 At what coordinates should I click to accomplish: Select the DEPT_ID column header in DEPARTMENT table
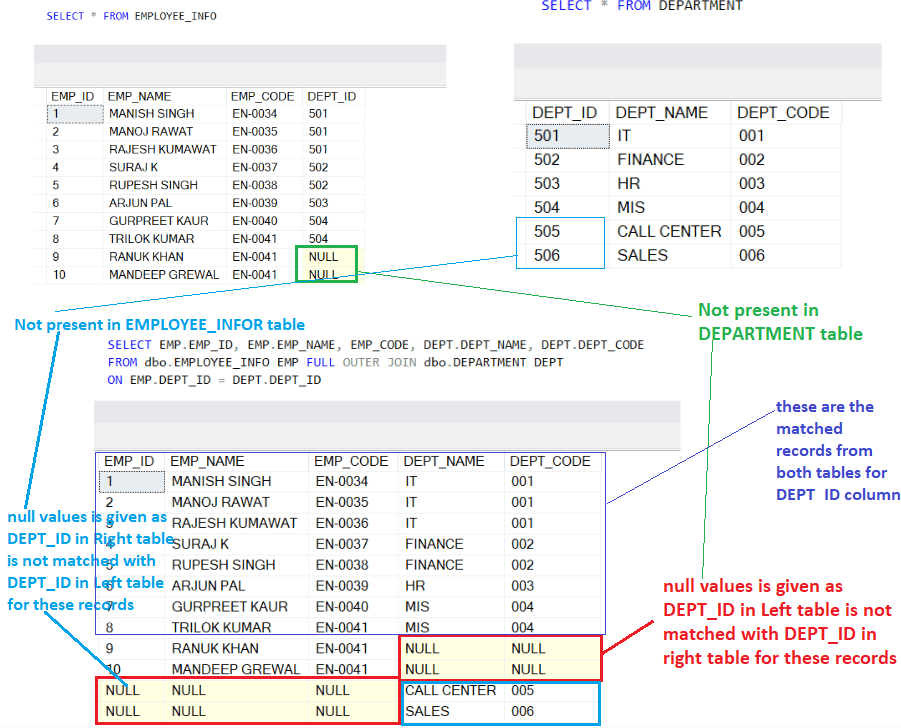tap(564, 112)
